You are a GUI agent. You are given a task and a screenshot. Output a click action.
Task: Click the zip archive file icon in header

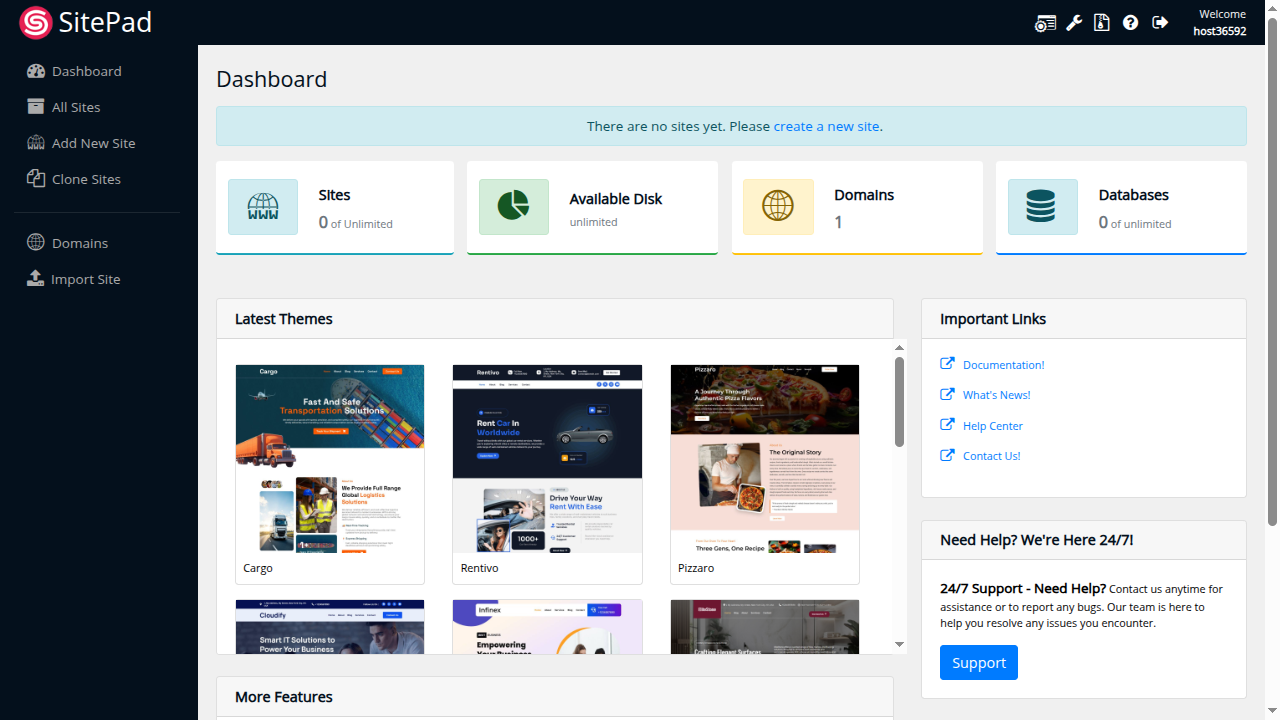pos(1102,23)
